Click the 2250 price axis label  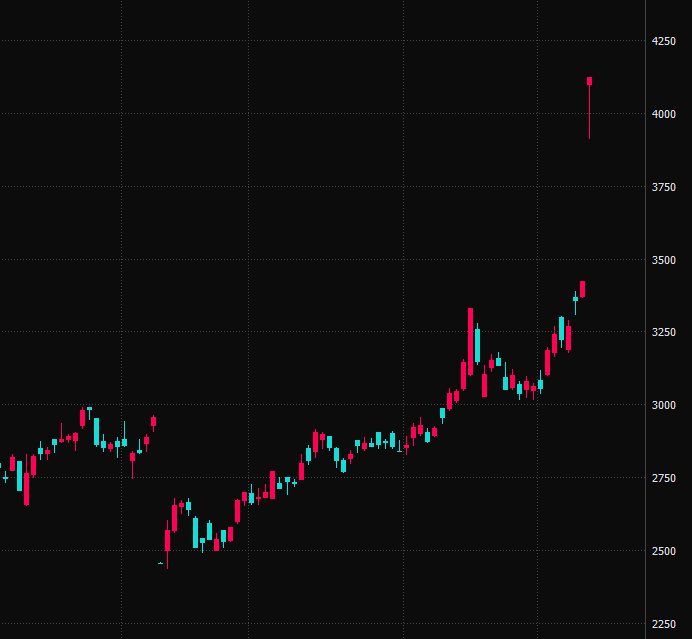663,624
